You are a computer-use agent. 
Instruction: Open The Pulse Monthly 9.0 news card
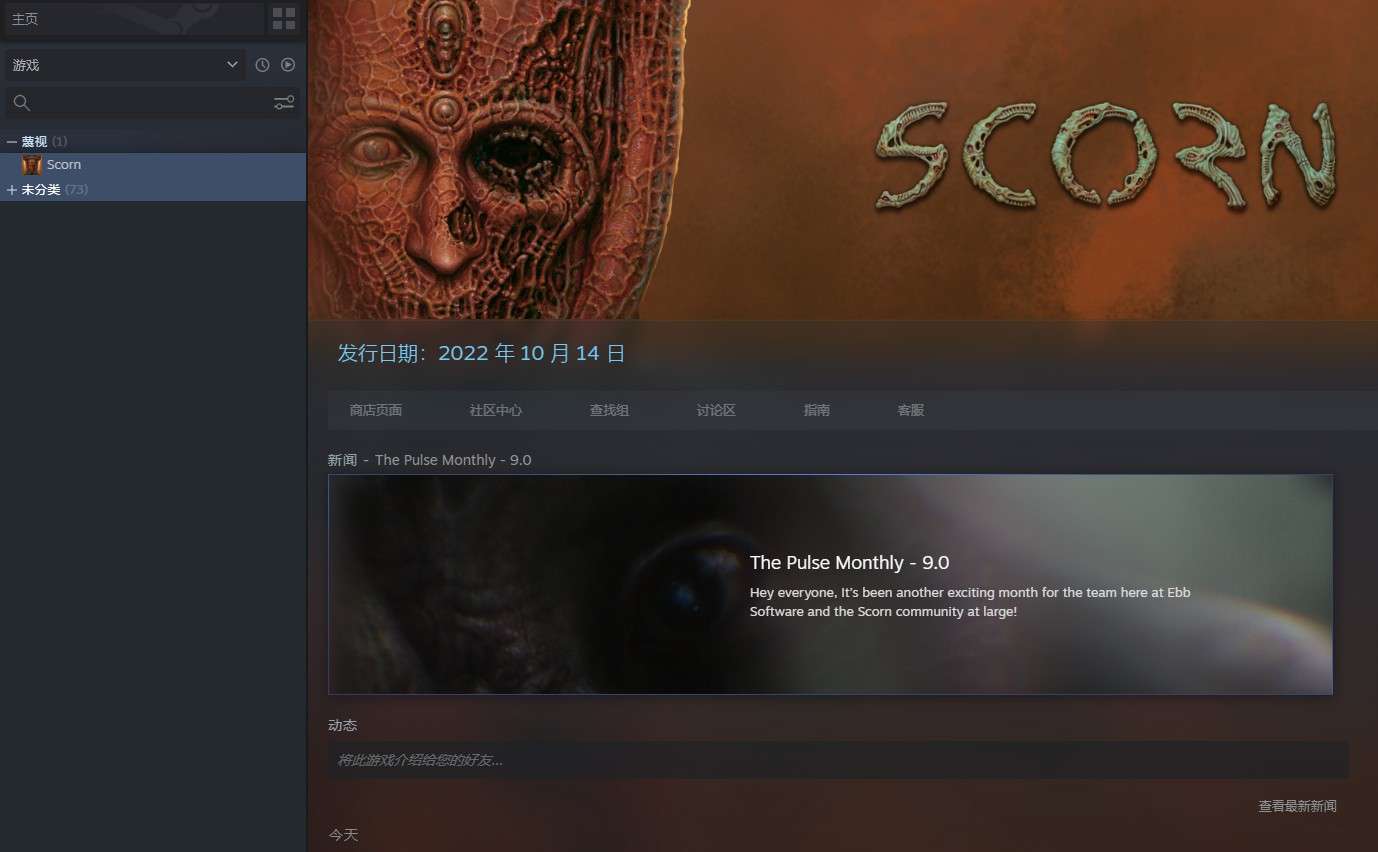pyautogui.click(x=830, y=584)
